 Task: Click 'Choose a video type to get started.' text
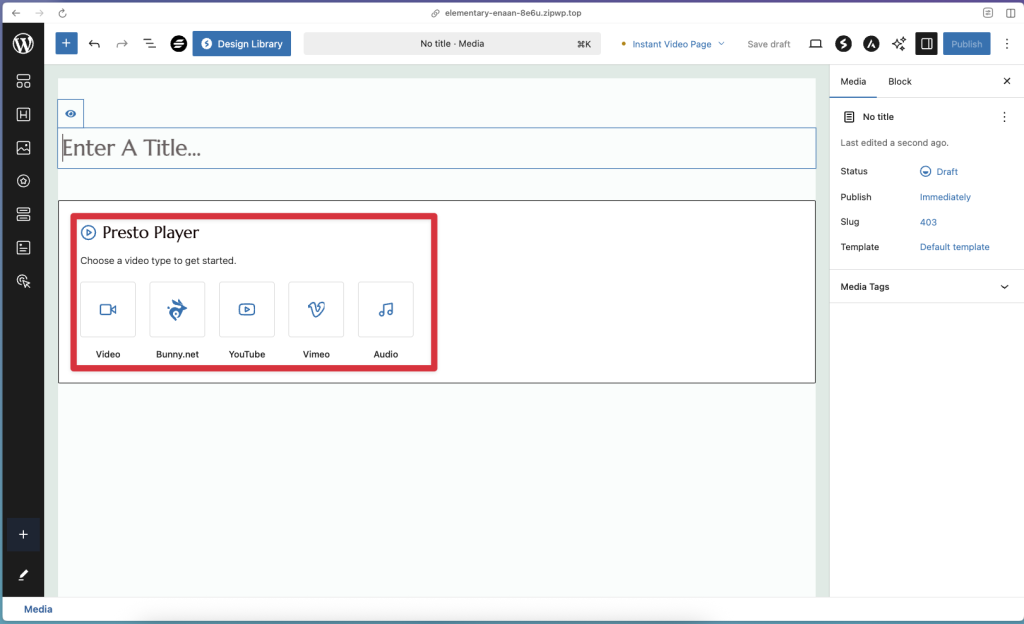pos(158,260)
